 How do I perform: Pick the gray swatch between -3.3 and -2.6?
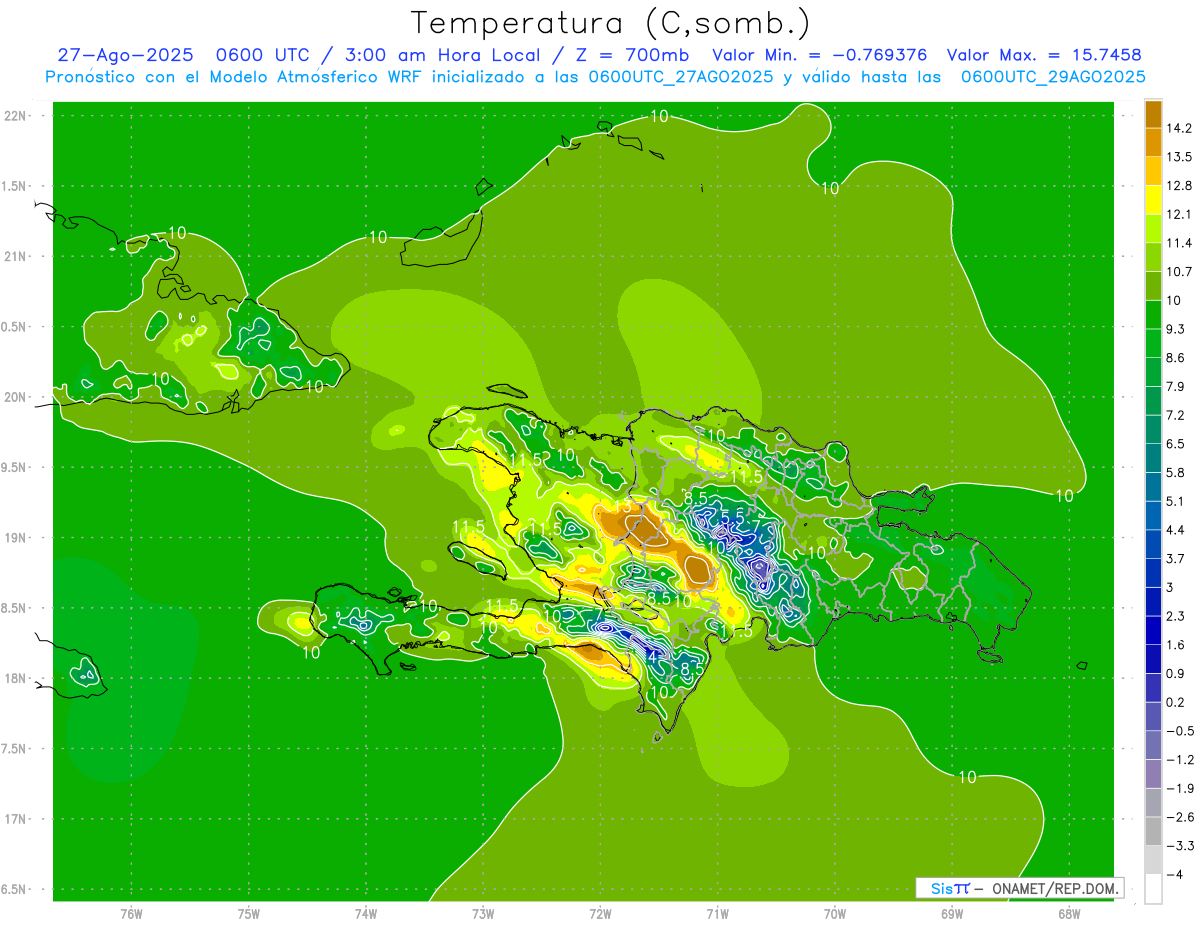[1153, 831]
